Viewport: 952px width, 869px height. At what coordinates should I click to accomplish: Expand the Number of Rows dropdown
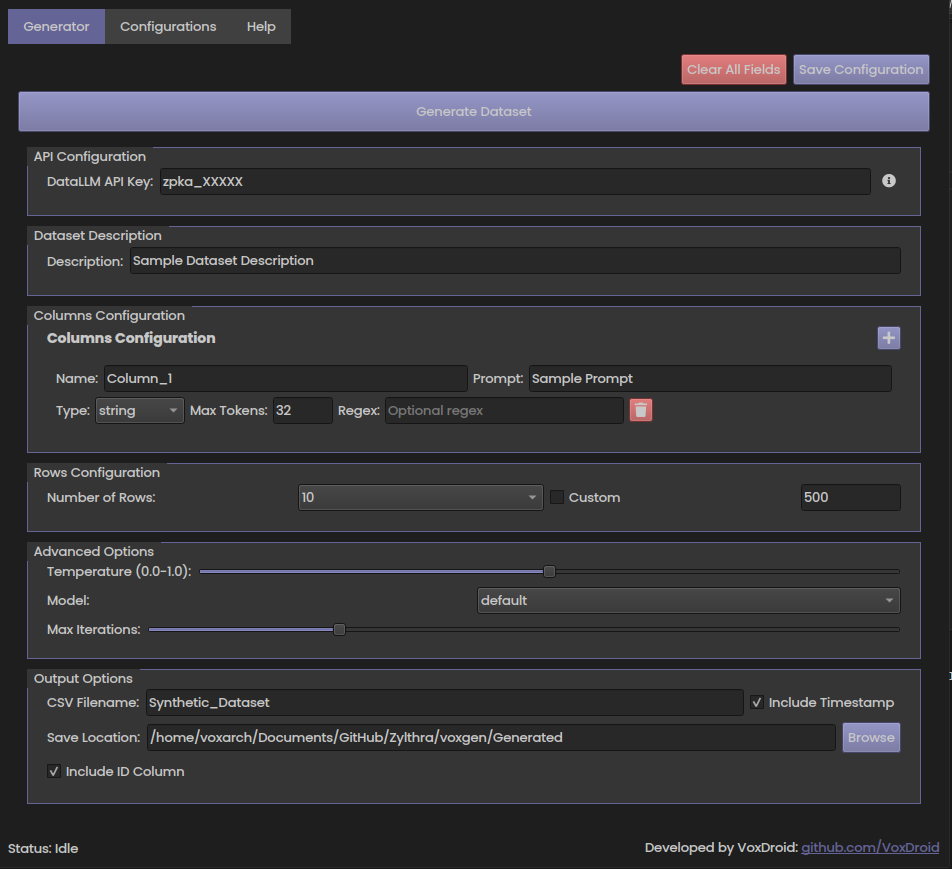(x=420, y=497)
